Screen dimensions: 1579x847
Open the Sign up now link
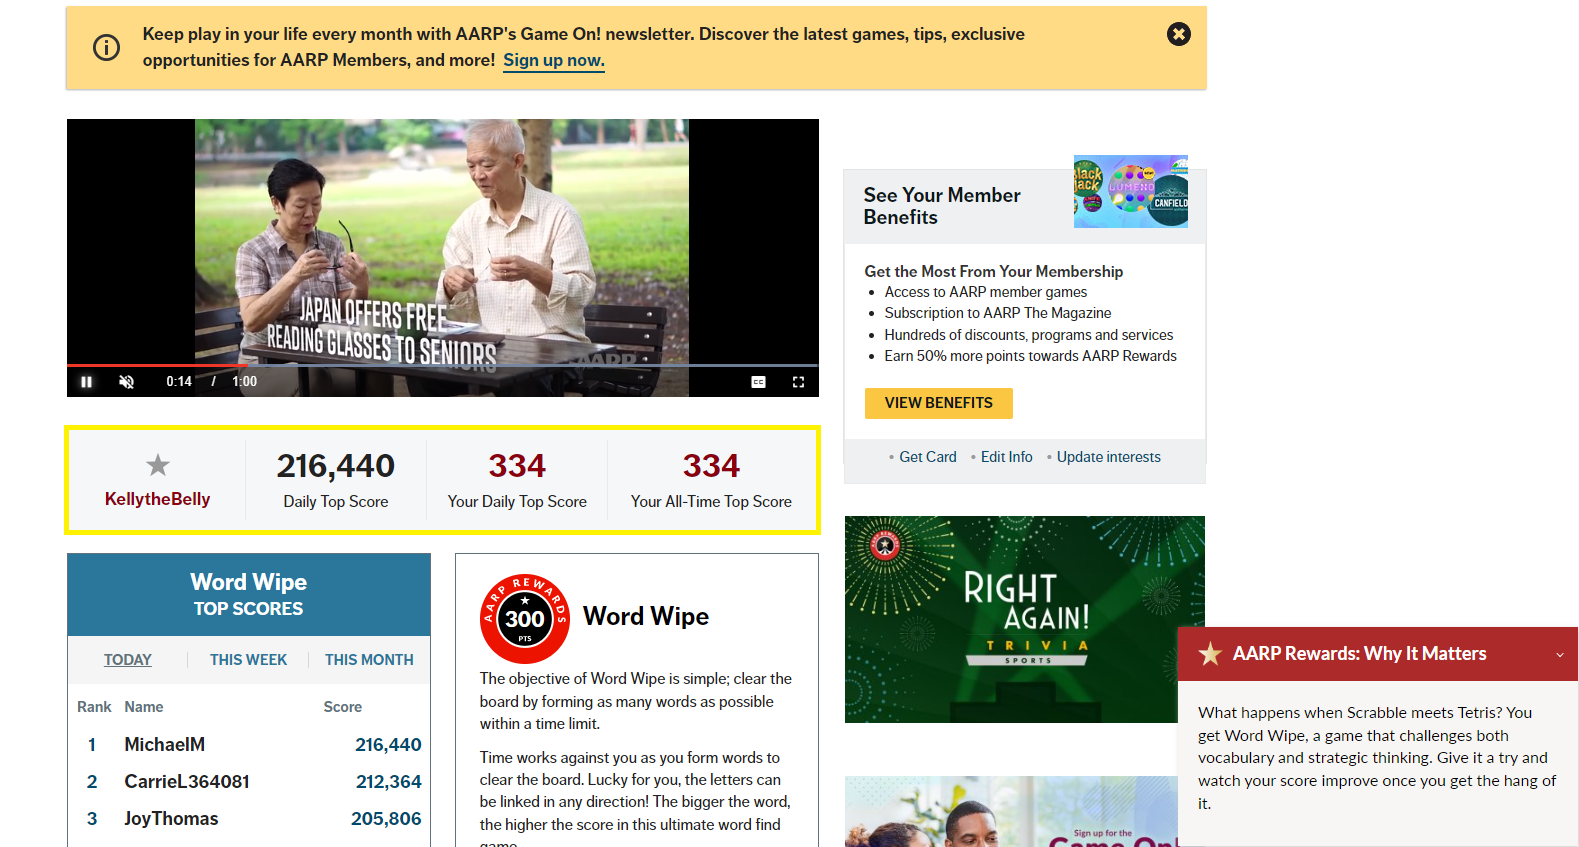pyautogui.click(x=554, y=60)
